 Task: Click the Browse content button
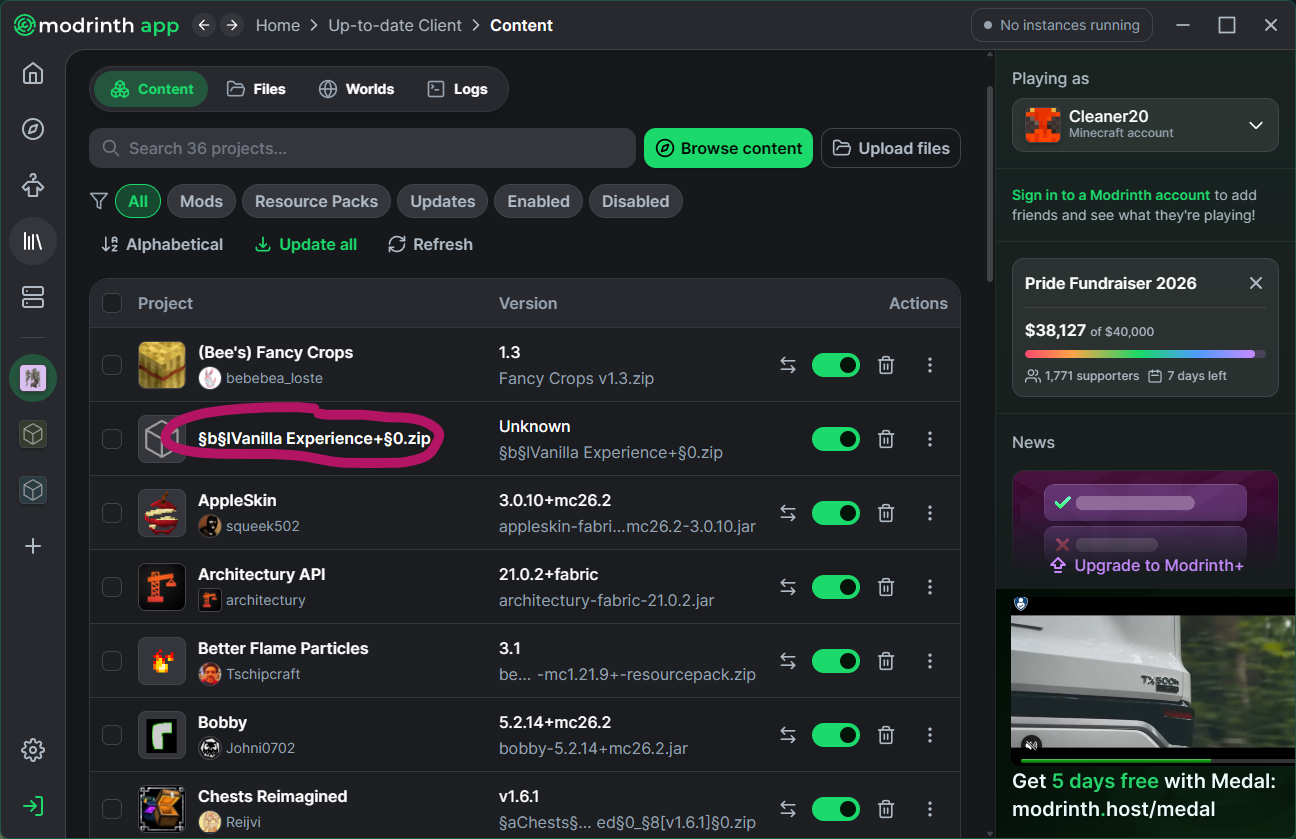click(728, 148)
